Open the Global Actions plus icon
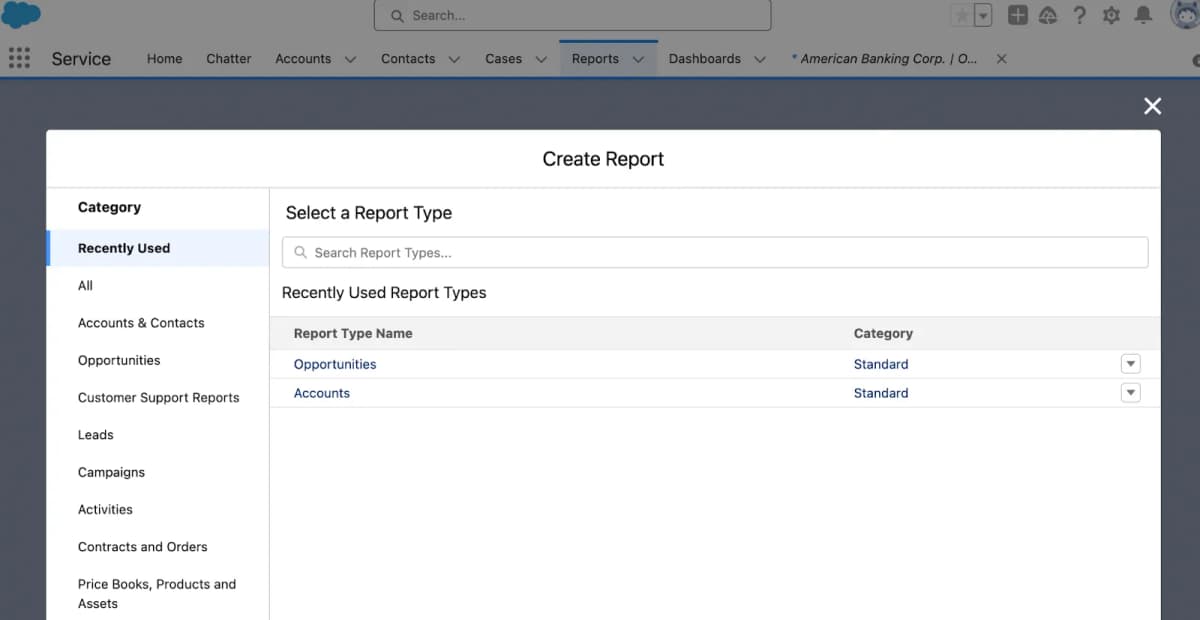Viewport: 1200px width, 620px height. (x=1017, y=15)
